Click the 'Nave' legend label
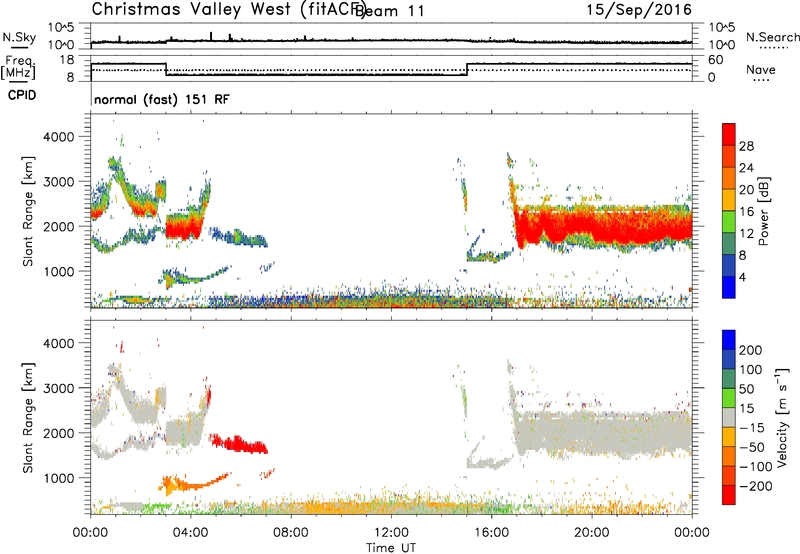800x554 pixels. 761,70
